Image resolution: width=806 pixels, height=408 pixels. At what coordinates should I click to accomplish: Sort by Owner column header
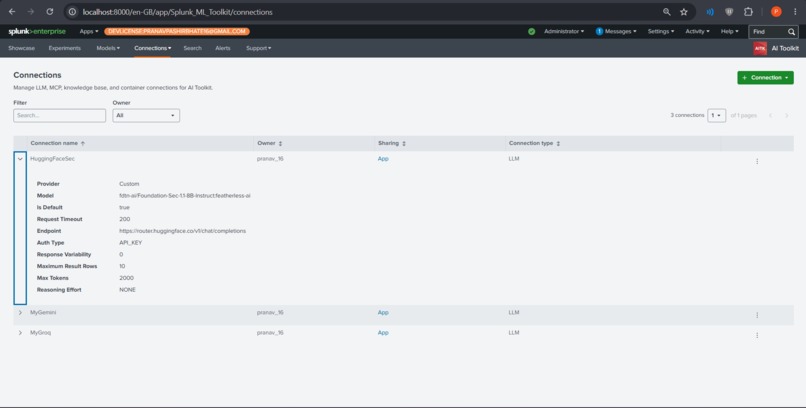coord(270,143)
